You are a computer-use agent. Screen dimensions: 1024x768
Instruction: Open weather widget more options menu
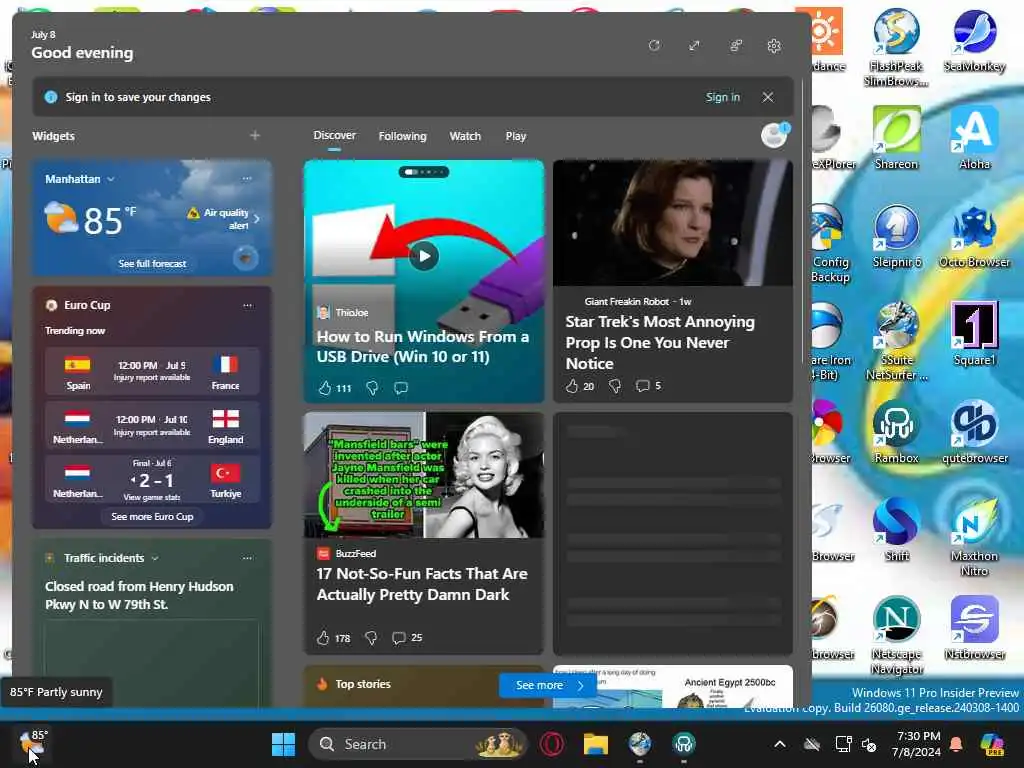pyautogui.click(x=247, y=178)
